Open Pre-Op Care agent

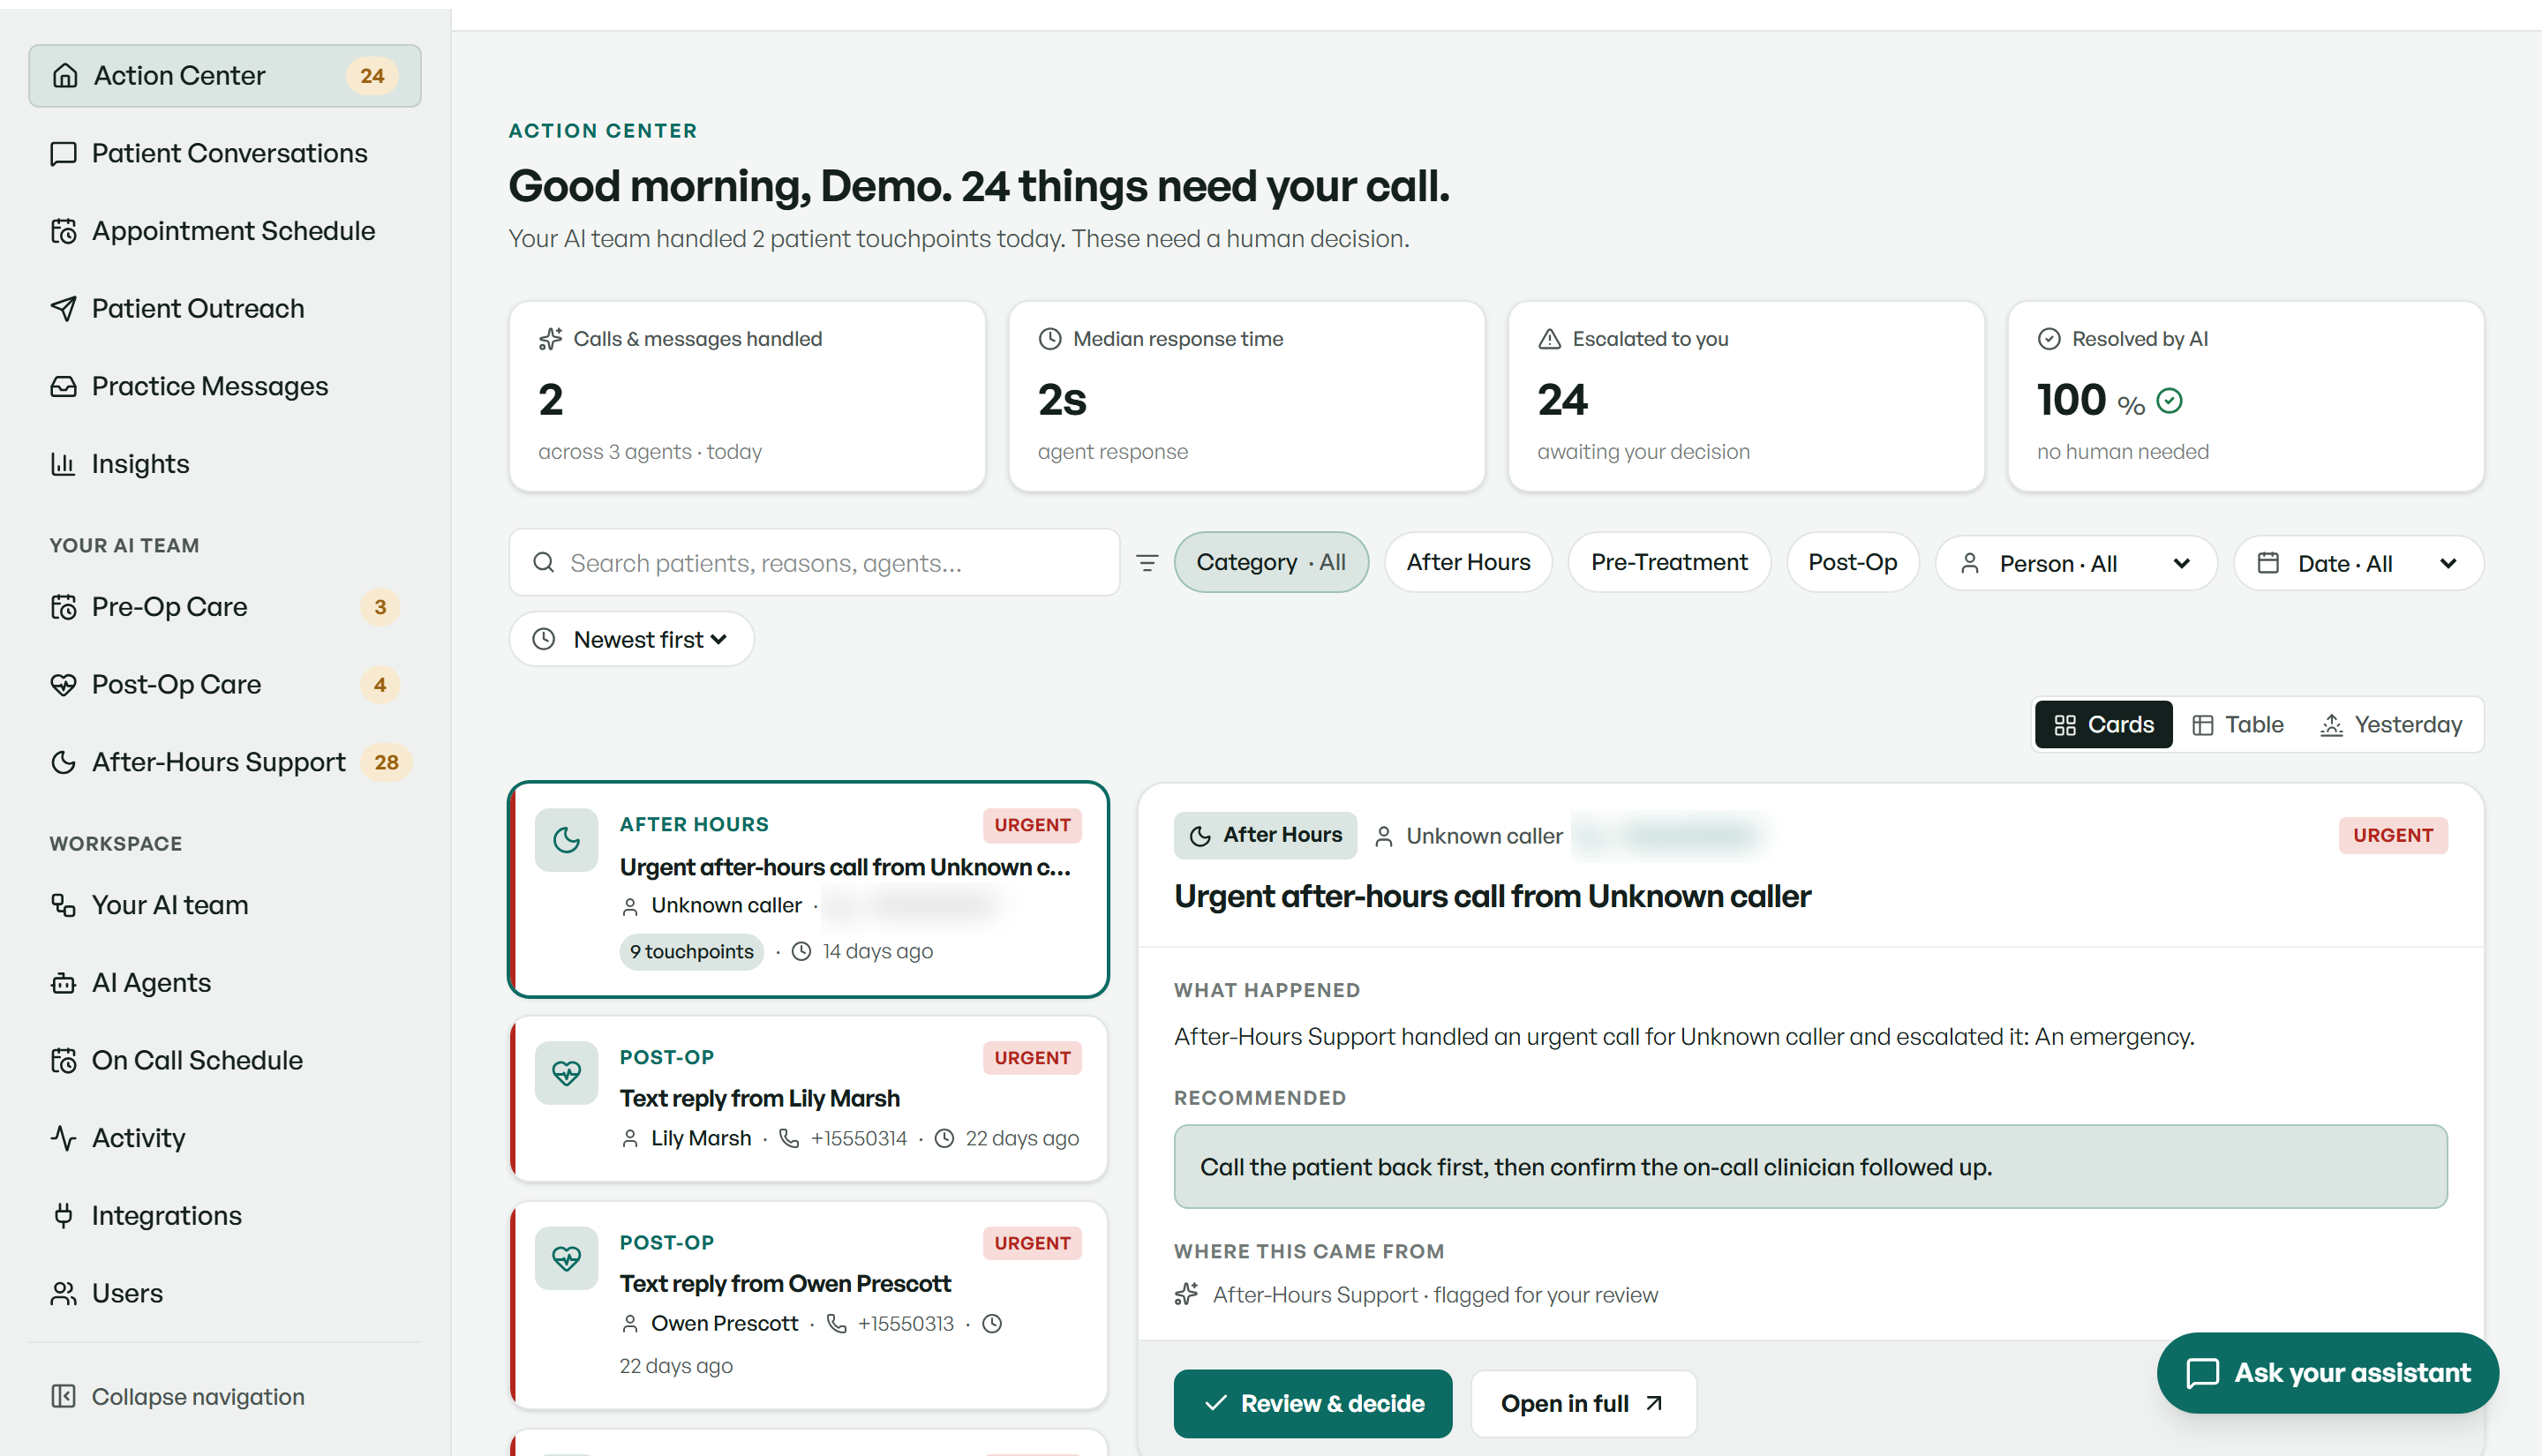point(224,607)
